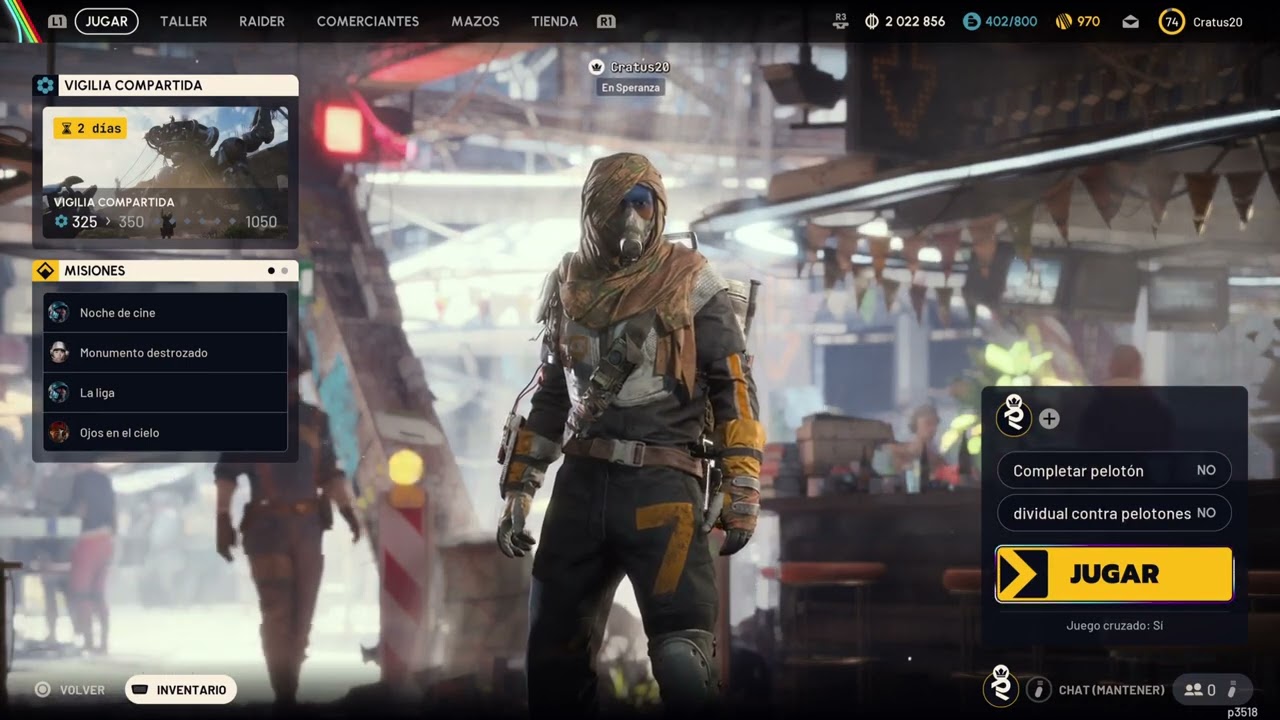This screenshot has height=720, width=1280.
Task: Click the emblem icon left of chat info
Action: click(1000, 686)
